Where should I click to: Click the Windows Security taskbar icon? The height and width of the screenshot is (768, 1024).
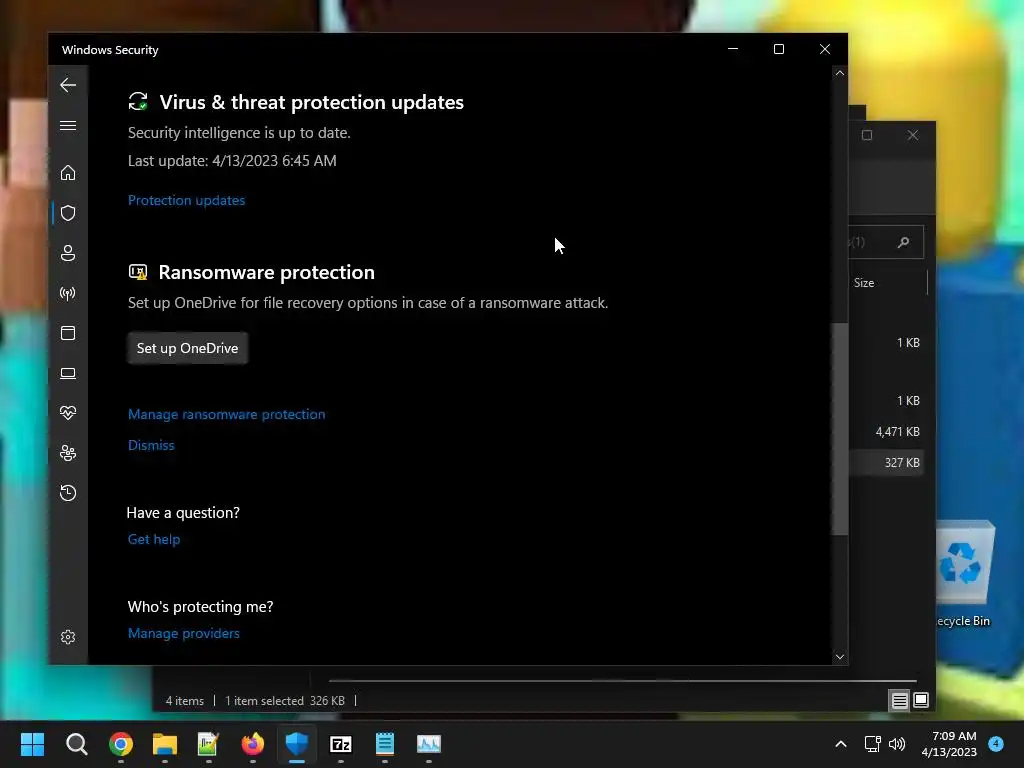point(296,744)
